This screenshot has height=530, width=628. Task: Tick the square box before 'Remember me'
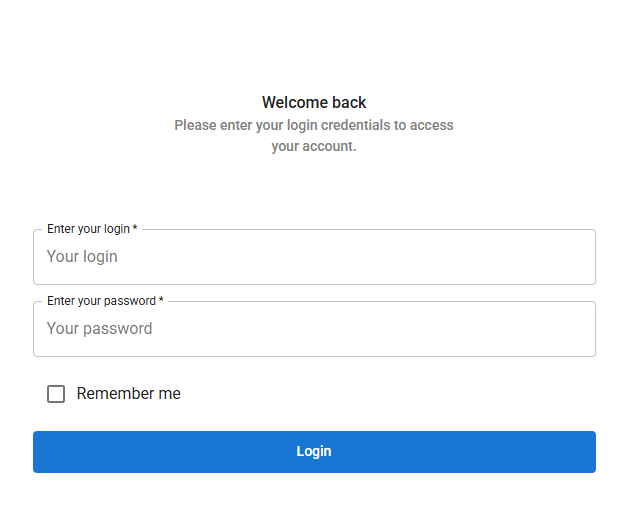tap(56, 394)
